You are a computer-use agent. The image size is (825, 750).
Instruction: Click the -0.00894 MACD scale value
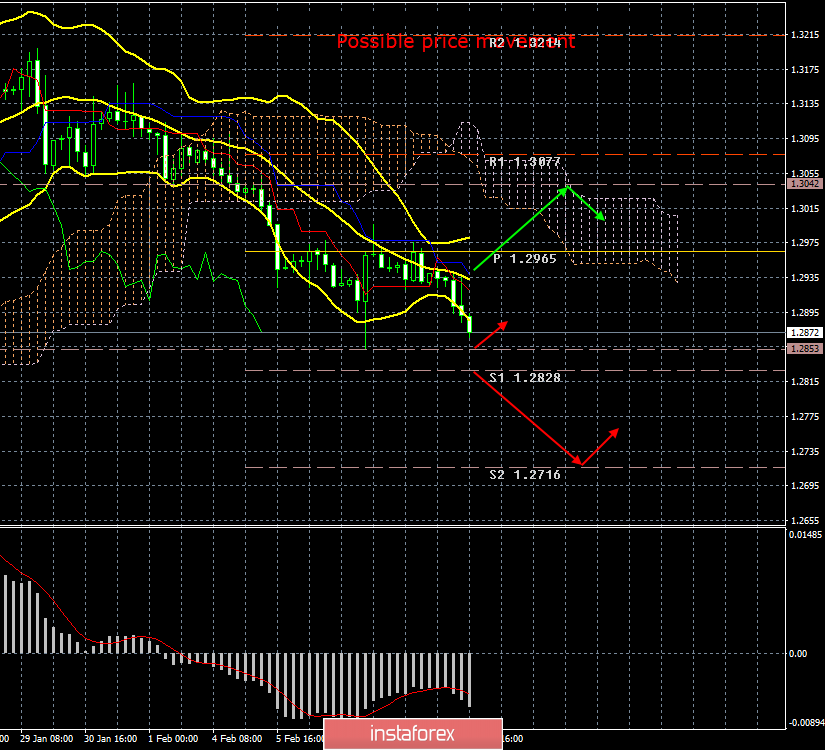tap(806, 723)
